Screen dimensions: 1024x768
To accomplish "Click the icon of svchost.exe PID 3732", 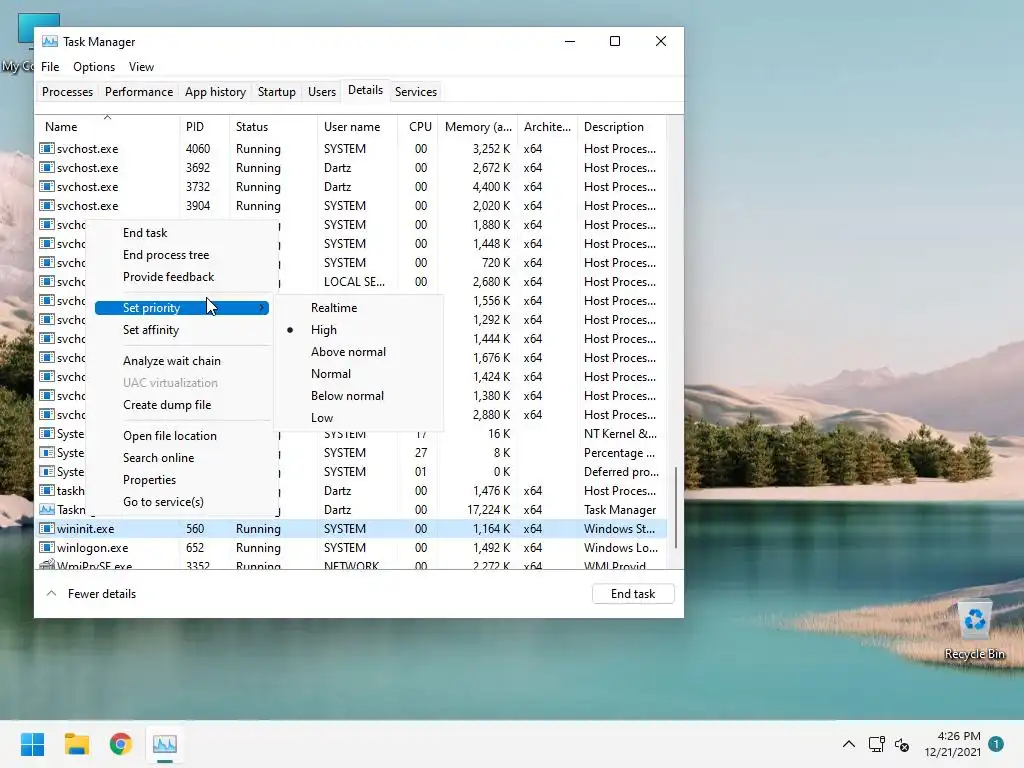I will [x=46, y=186].
